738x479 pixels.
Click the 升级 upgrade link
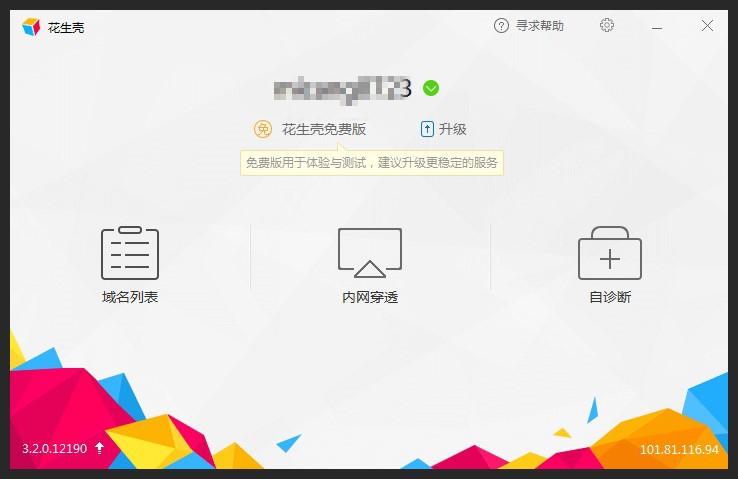[x=452, y=129]
